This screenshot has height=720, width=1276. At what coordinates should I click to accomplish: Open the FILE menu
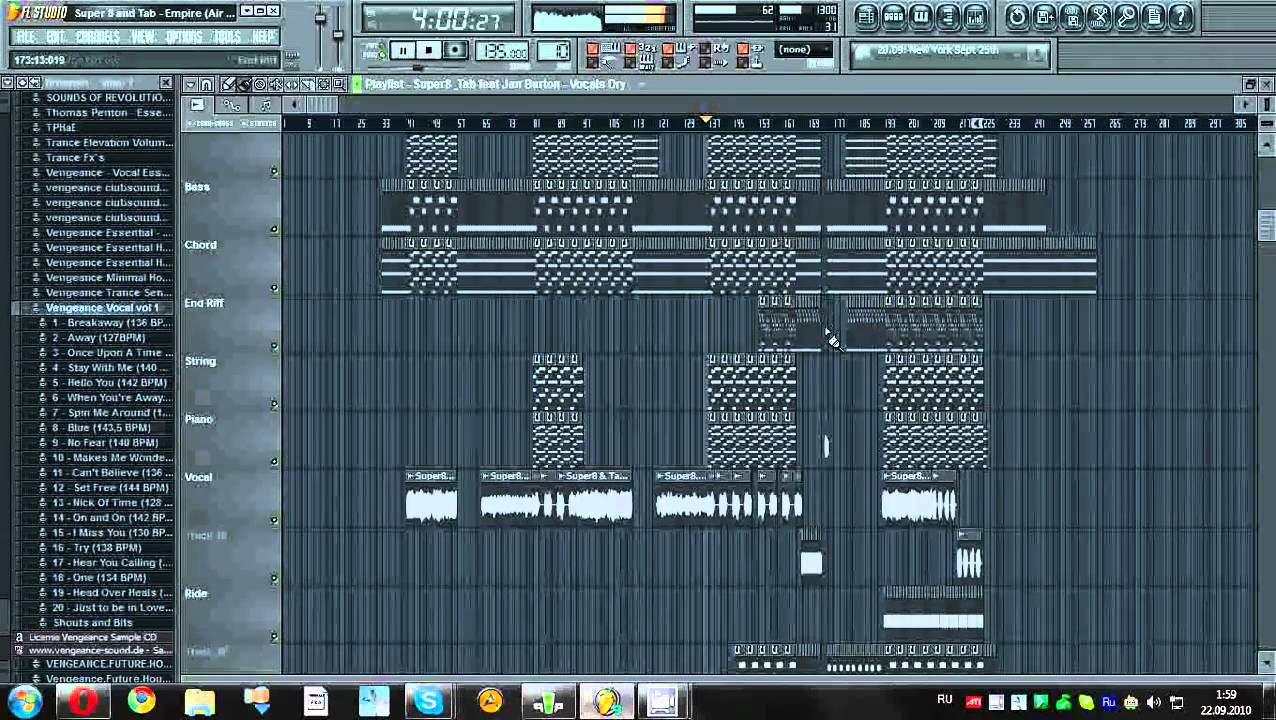[26, 37]
